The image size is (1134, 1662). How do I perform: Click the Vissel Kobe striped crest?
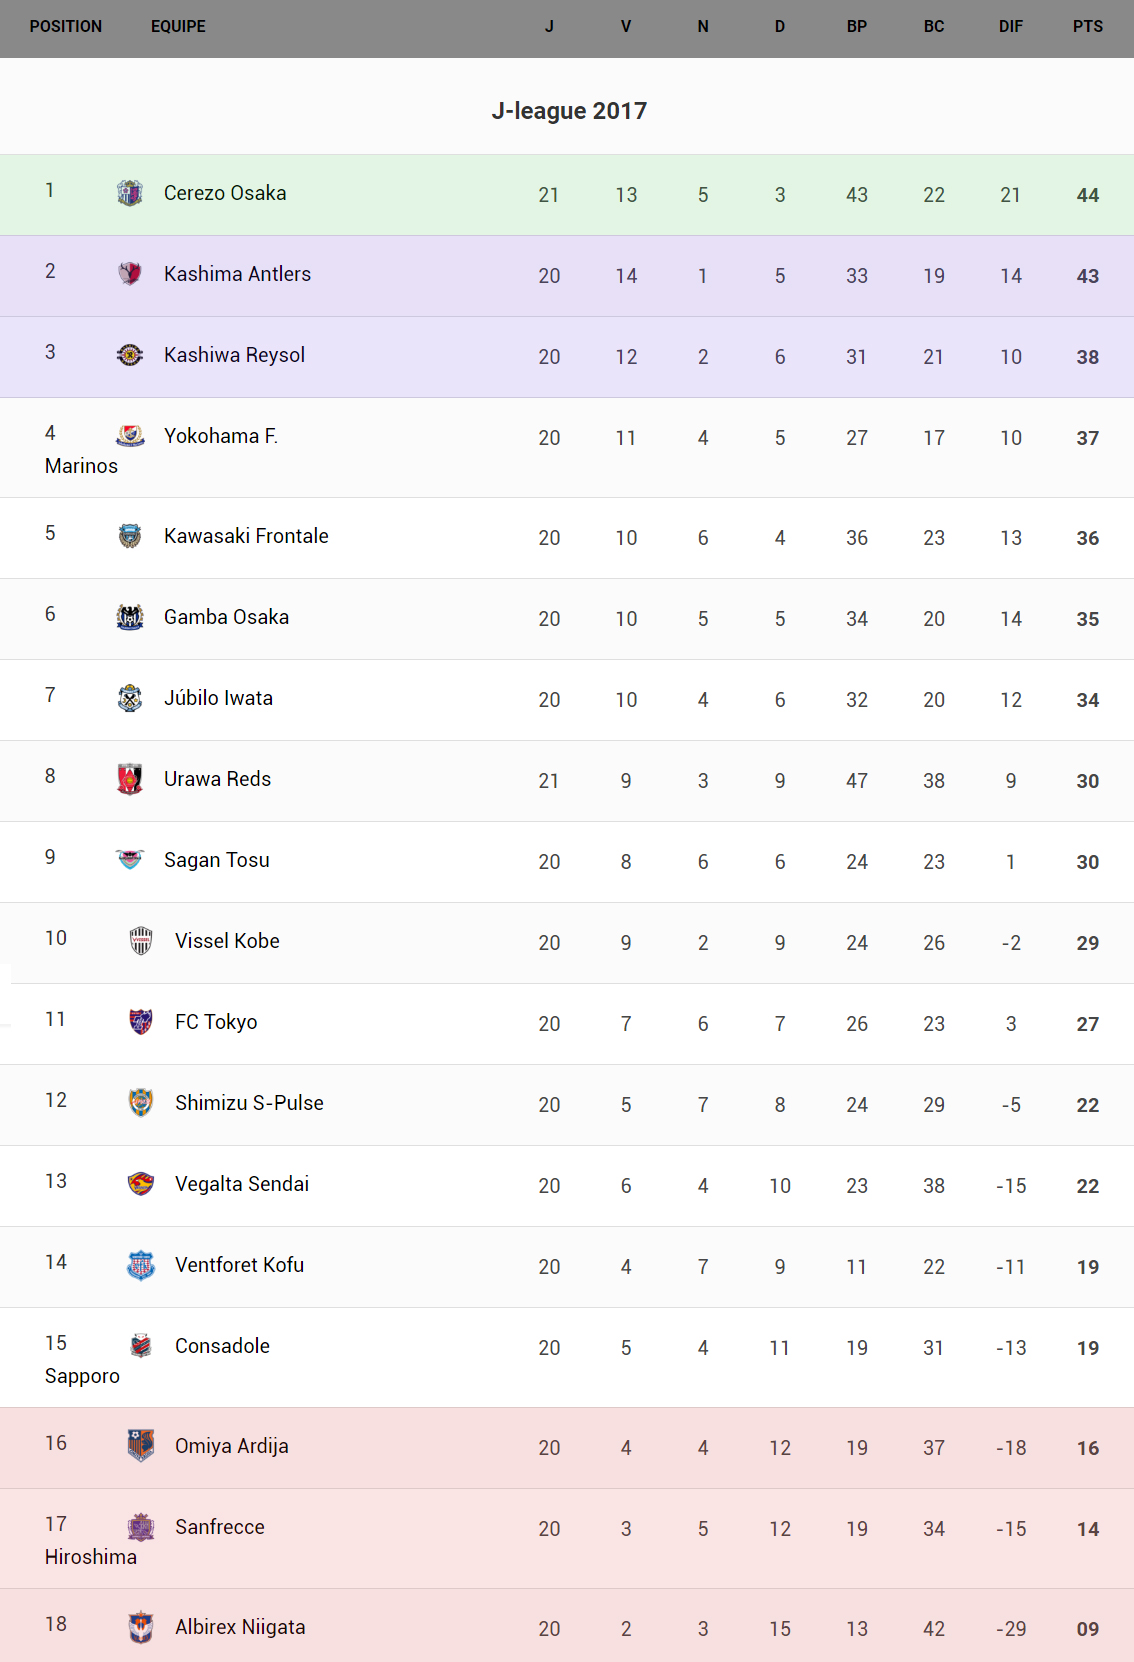pyautogui.click(x=141, y=941)
